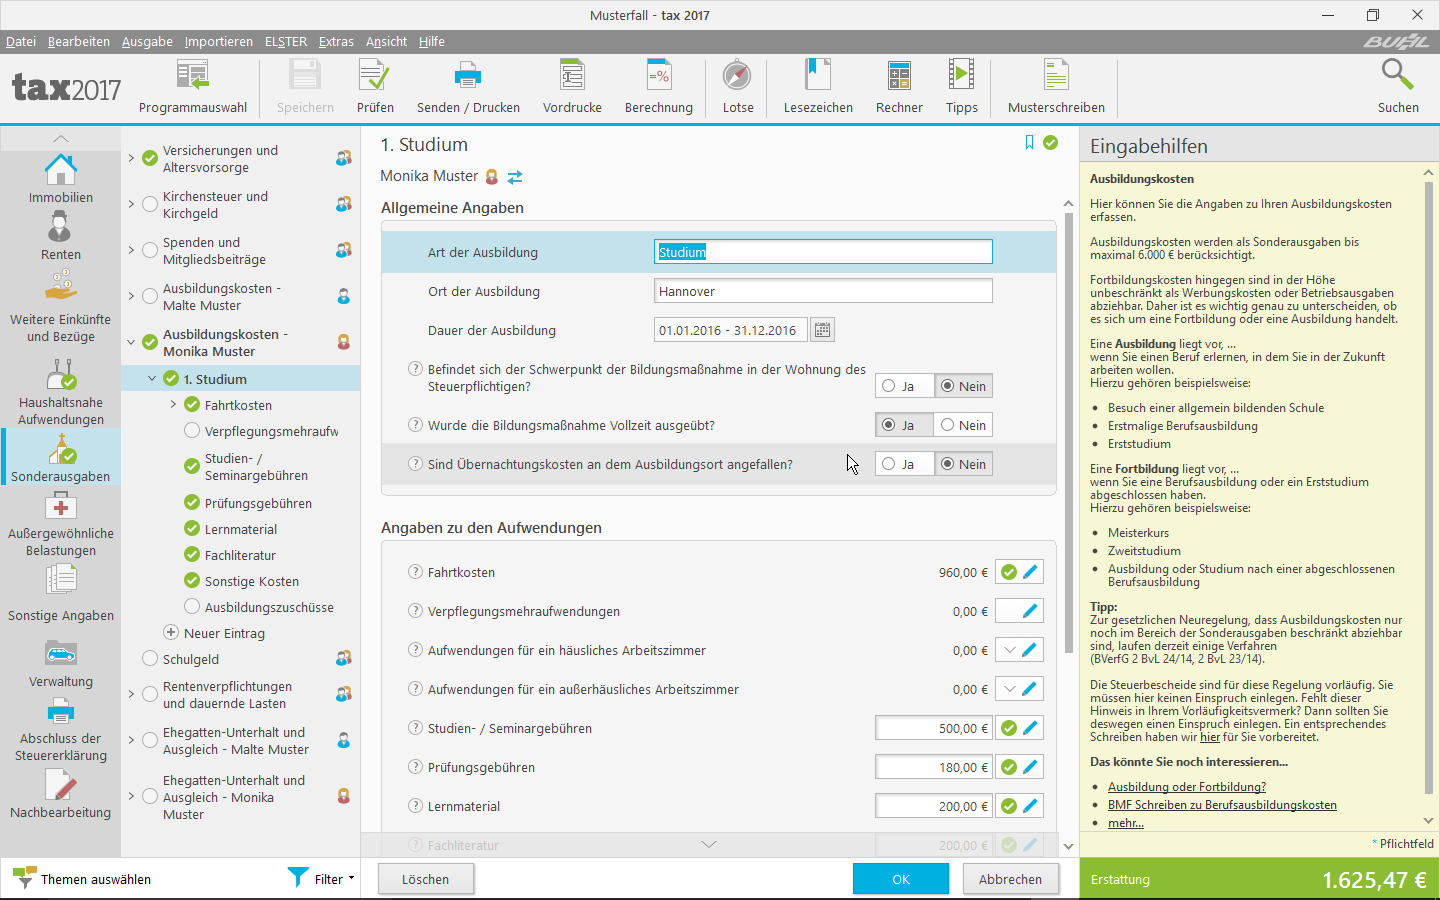Screen dimensions: 1440x900
Task: Open Senden / Drucken
Action: pos(467,86)
